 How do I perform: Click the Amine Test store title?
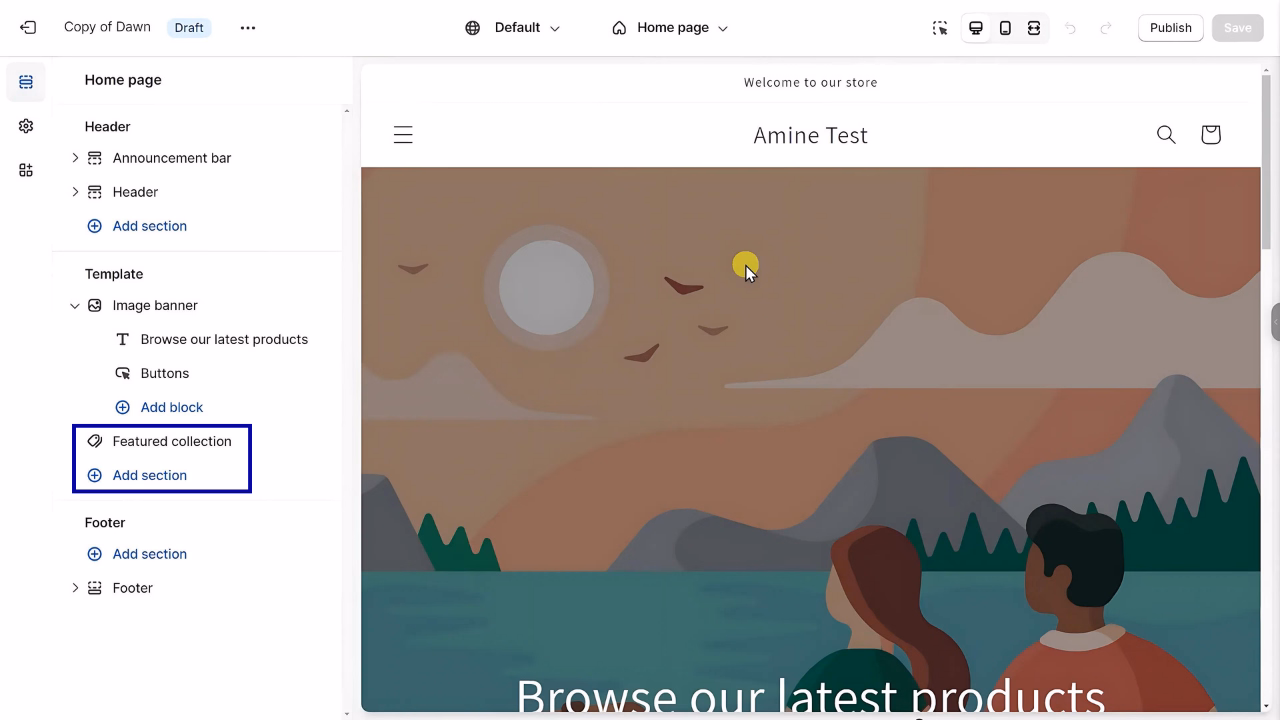tap(810, 135)
